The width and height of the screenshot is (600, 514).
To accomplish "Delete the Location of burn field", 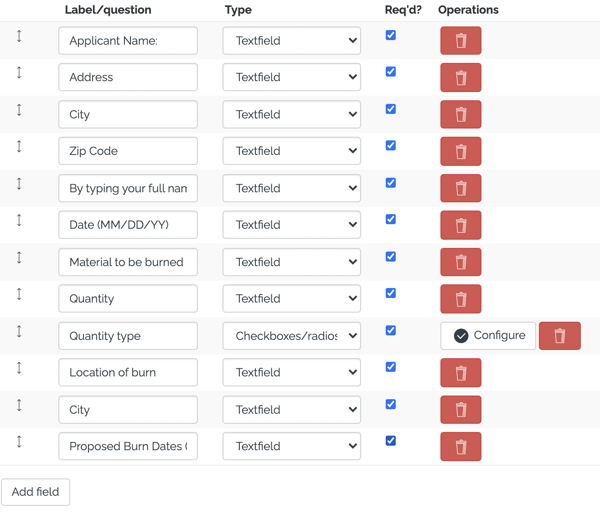I will click(x=460, y=372).
